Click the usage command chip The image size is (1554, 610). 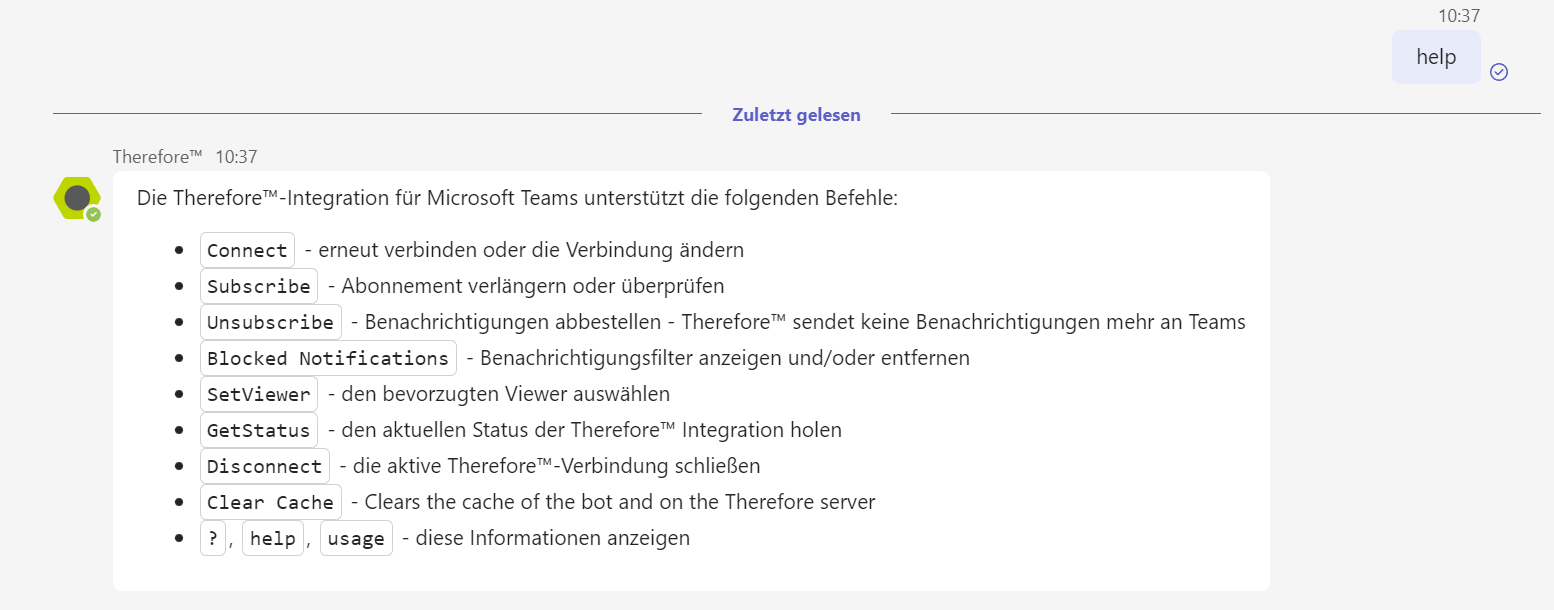[x=356, y=538]
